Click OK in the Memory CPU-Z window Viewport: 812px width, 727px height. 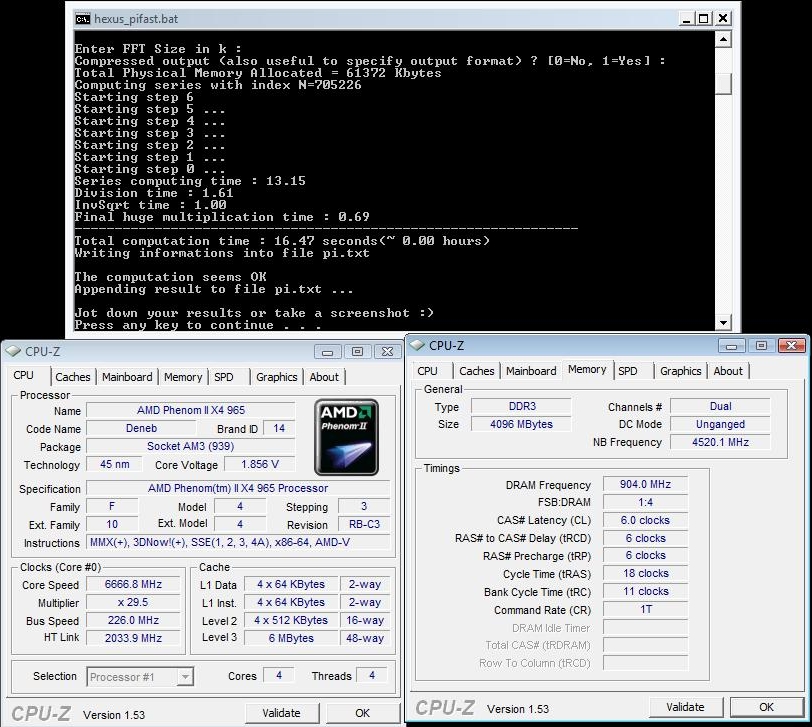(x=766, y=707)
